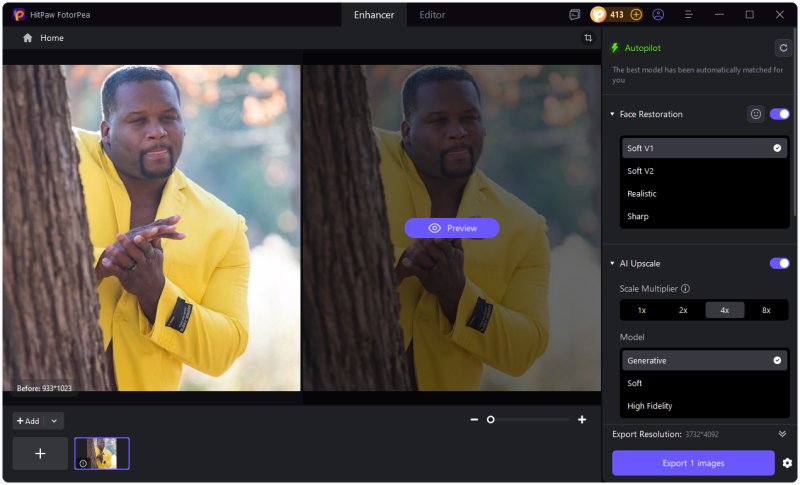Open the feedback message icon
The image size is (800, 485).
[x=574, y=15]
